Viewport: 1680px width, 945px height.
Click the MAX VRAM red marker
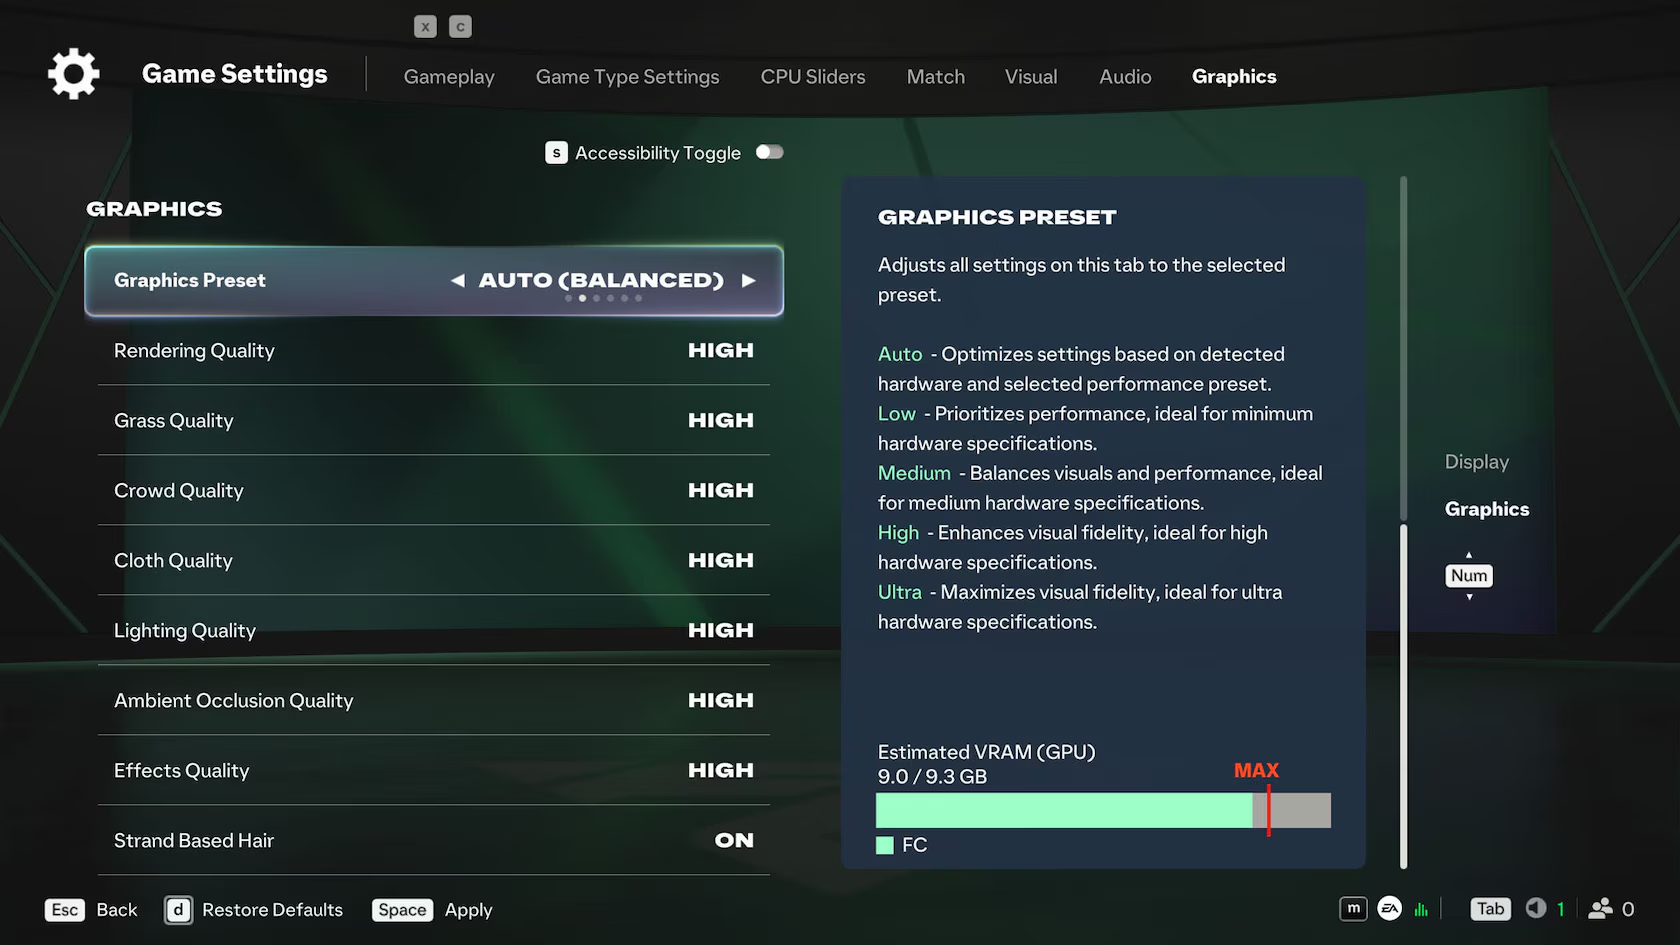point(1268,810)
